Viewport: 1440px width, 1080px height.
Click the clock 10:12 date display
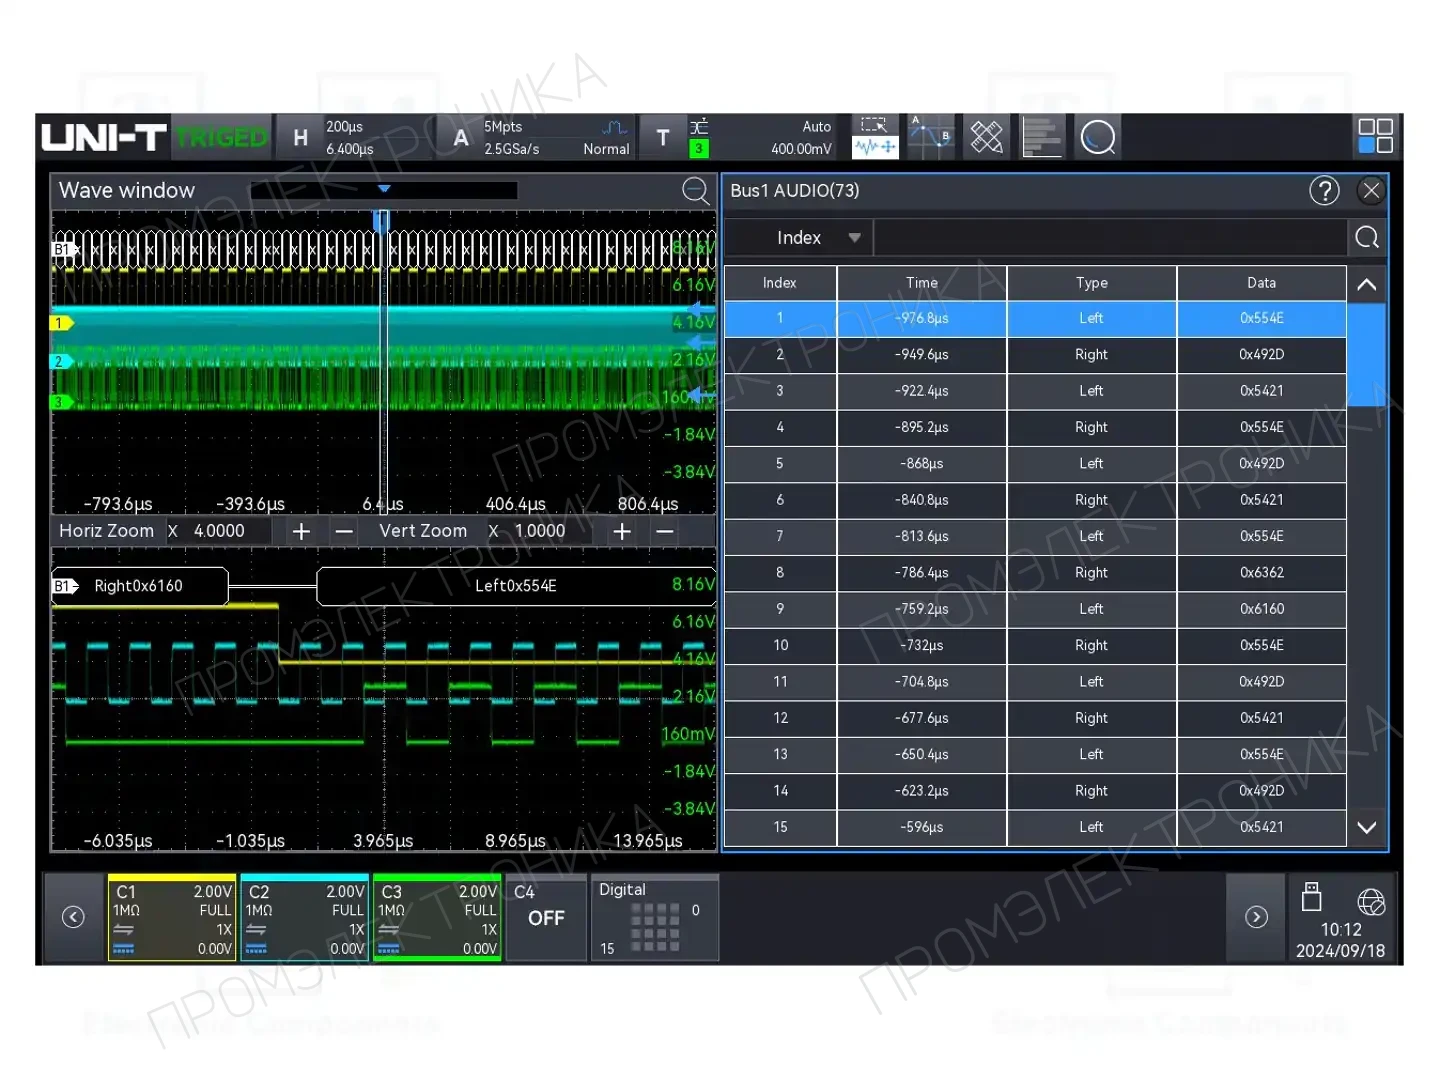pyautogui.click(x=1340, y=940)
